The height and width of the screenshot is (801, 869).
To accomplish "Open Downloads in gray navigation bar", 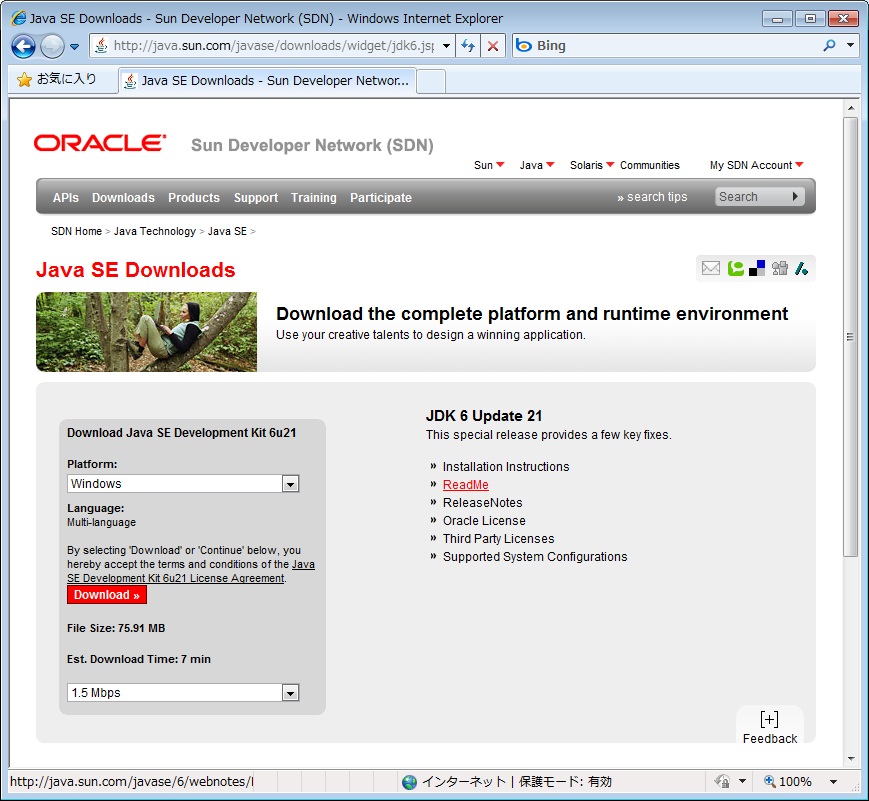I will (x=123, y=198).
